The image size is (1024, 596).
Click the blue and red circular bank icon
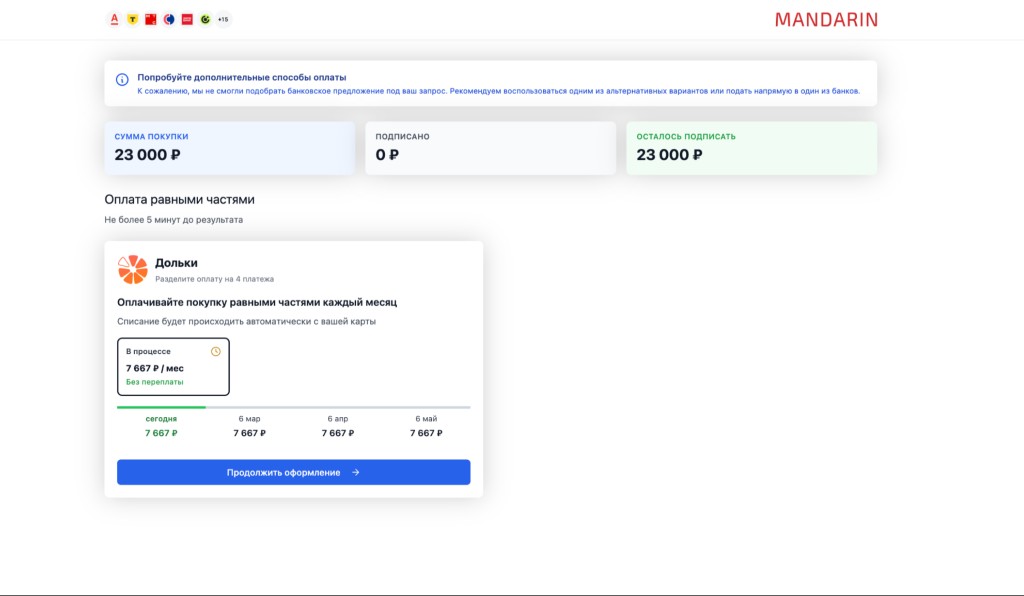169,19
